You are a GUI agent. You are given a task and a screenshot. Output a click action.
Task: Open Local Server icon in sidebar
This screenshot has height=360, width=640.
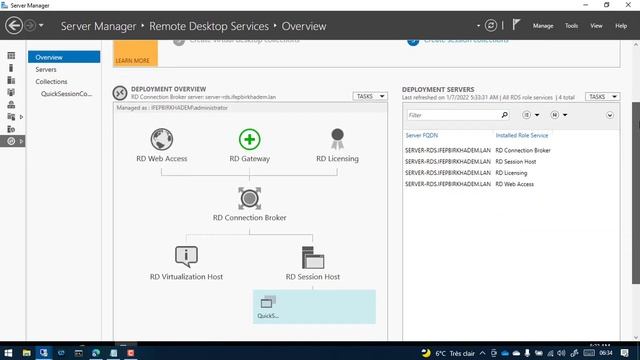(11, 68)
